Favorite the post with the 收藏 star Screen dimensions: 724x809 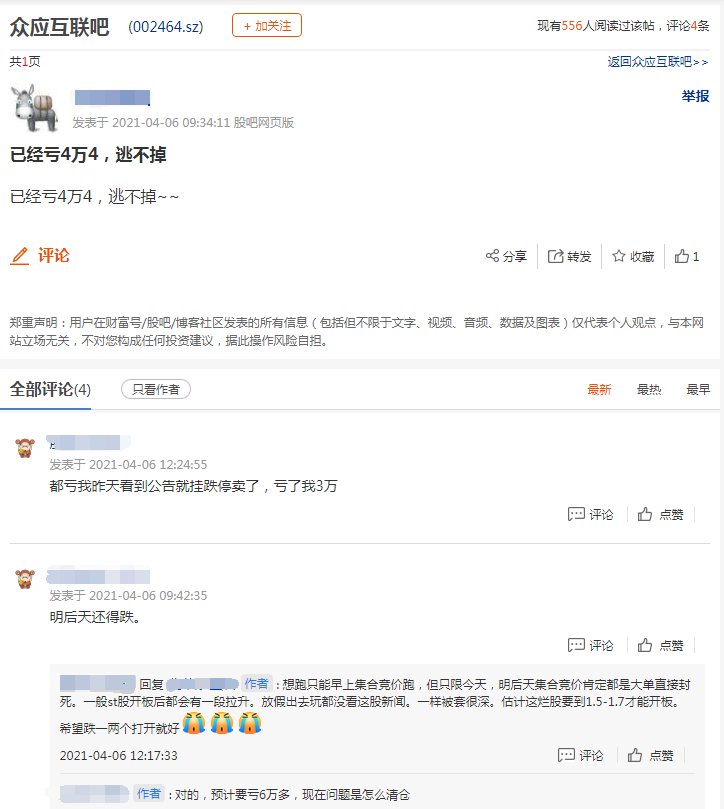point(619,256)
